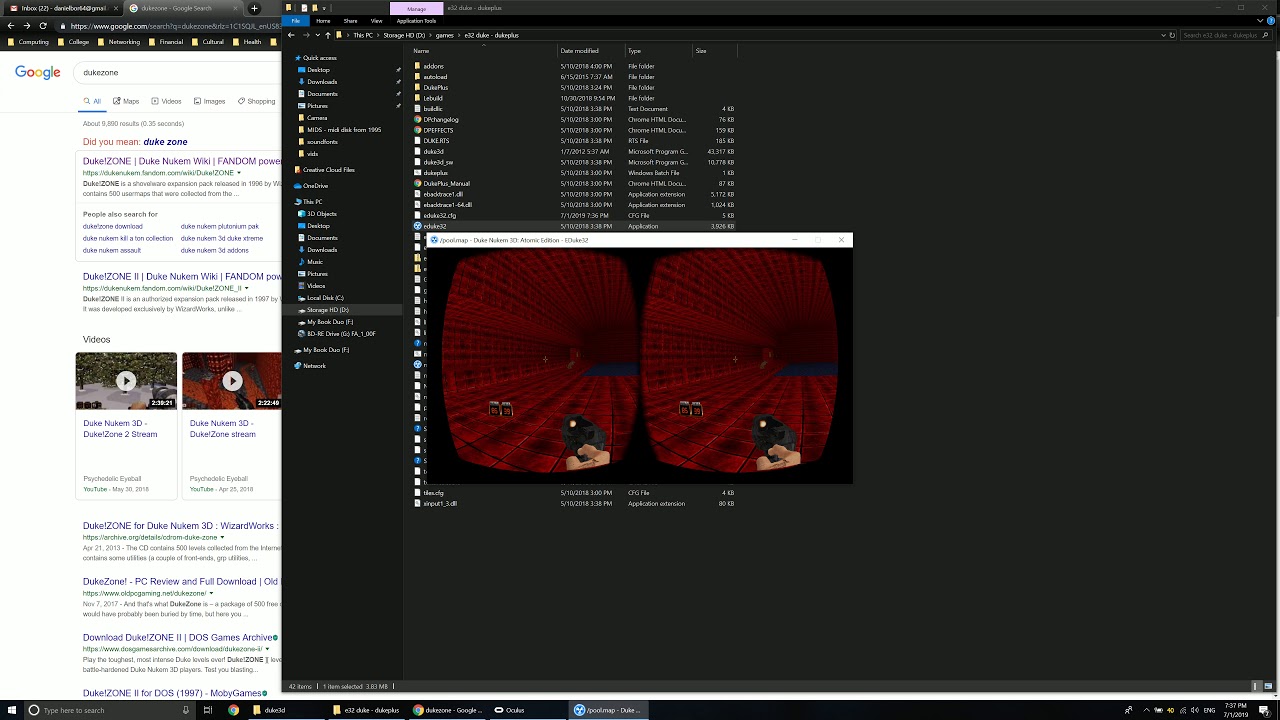1280x720 pixels.
Task: Click the Google search box containing dukezone
Action: (178, 72)
